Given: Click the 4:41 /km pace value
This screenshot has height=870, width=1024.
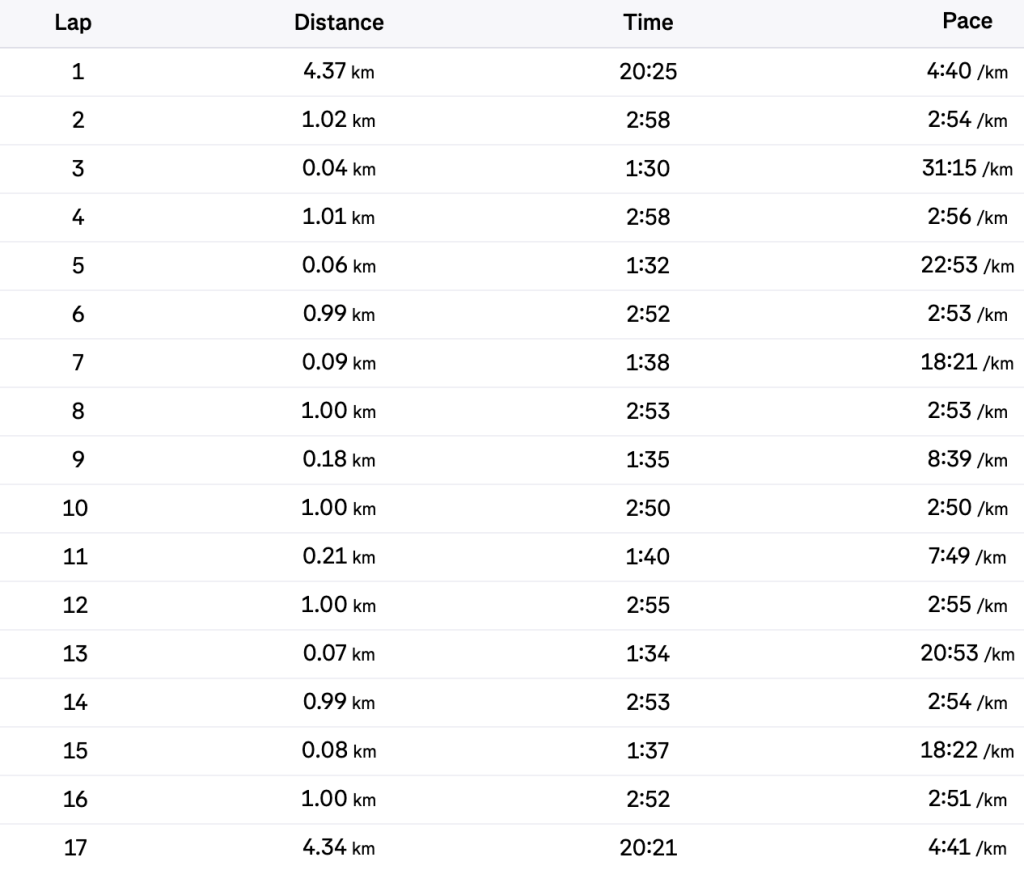Looking at the screenshot, I should coord(967,848).
